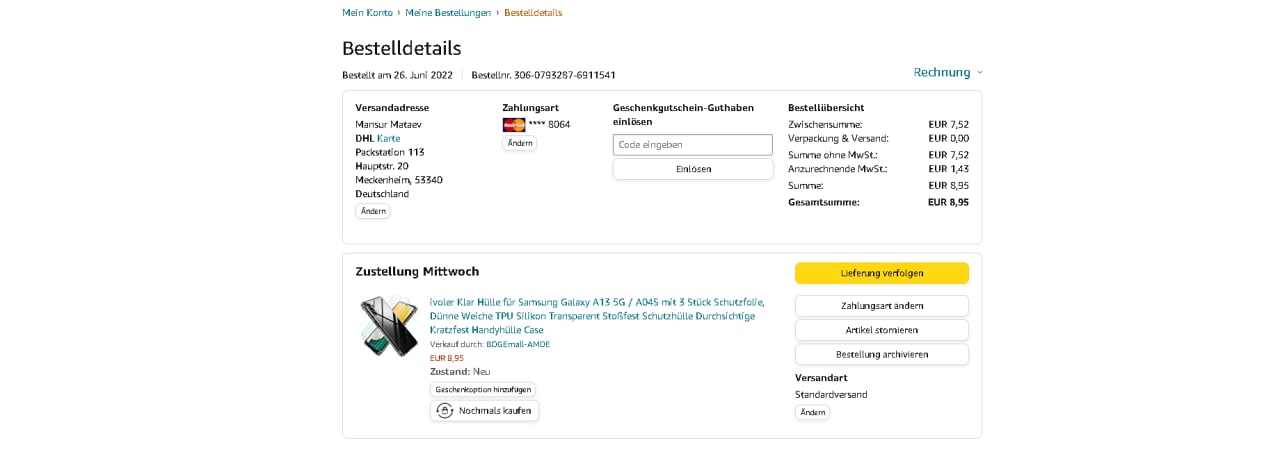Viewport: 1280px width, 454px height.
Task: Click Geschenkoption hinzufügen button
Action: (x=483, y=389)
